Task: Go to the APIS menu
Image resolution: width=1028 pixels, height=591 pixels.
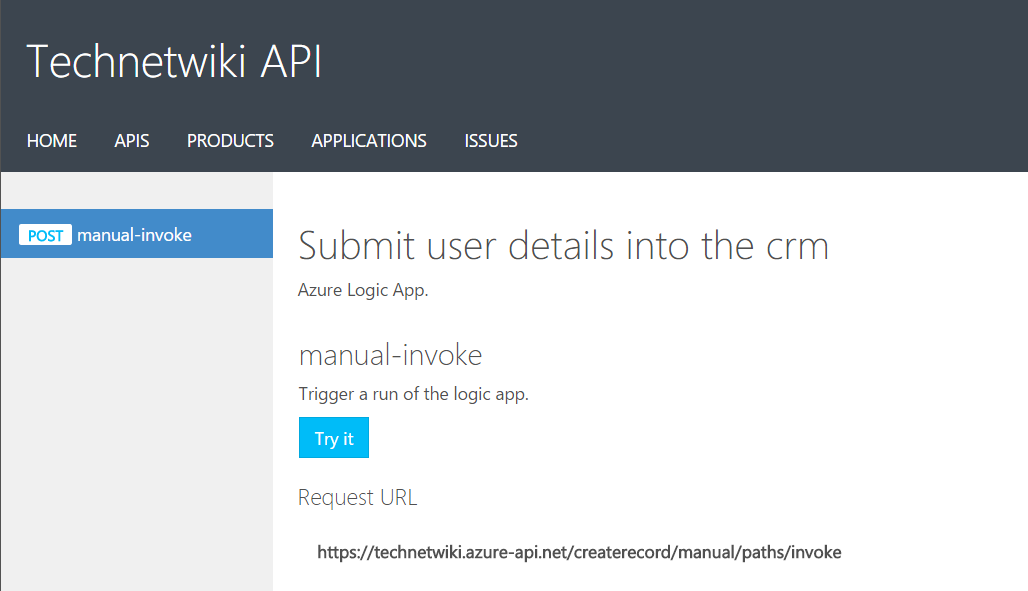Action: click(x=132, y=141)
